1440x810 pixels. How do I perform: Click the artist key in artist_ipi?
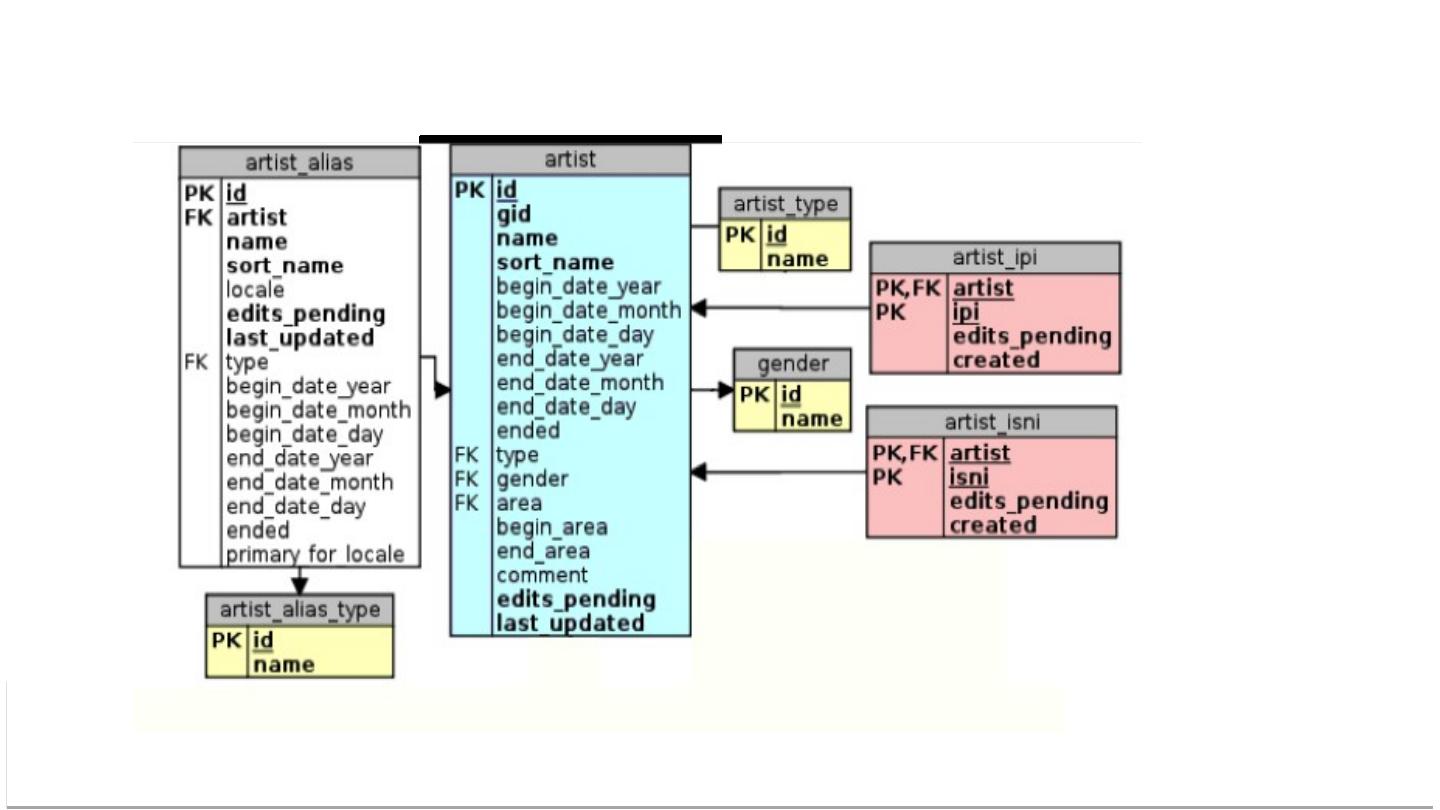(983, 288)
